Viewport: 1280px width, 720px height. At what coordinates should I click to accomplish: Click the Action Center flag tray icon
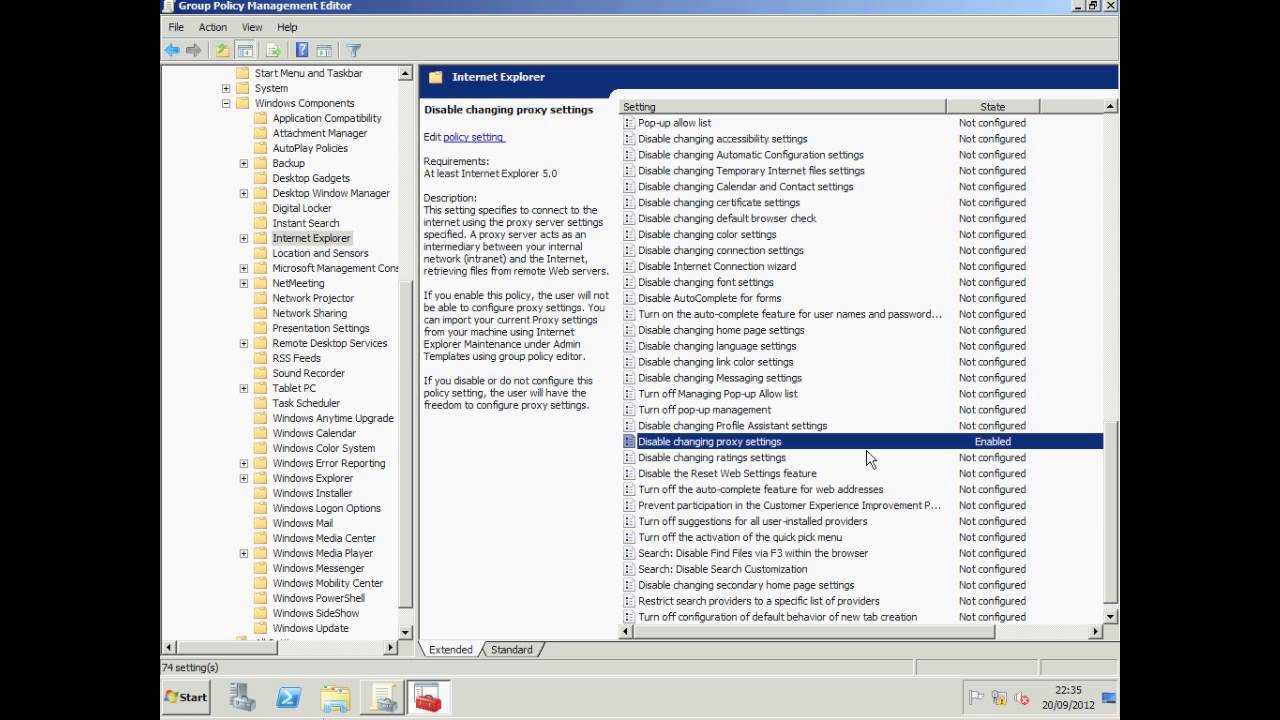[x=976, y=698]
